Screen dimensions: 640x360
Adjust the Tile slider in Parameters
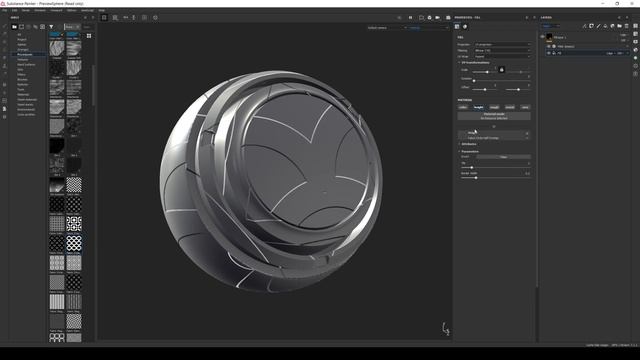[x=496, y=167]
